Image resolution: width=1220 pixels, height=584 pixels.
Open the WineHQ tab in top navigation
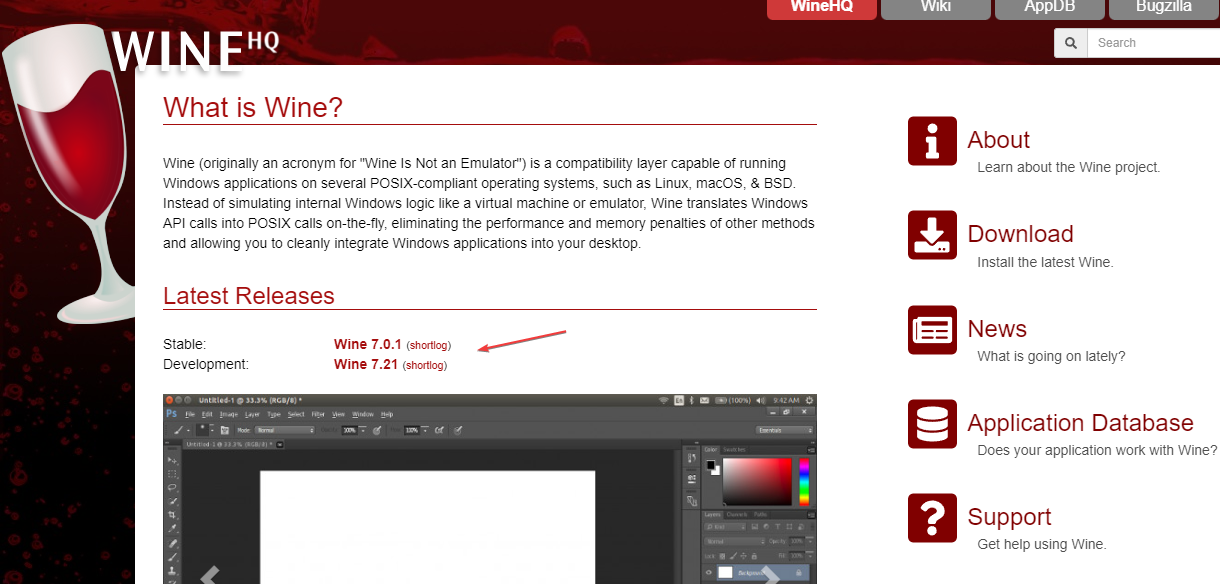(x=822, y=8)
